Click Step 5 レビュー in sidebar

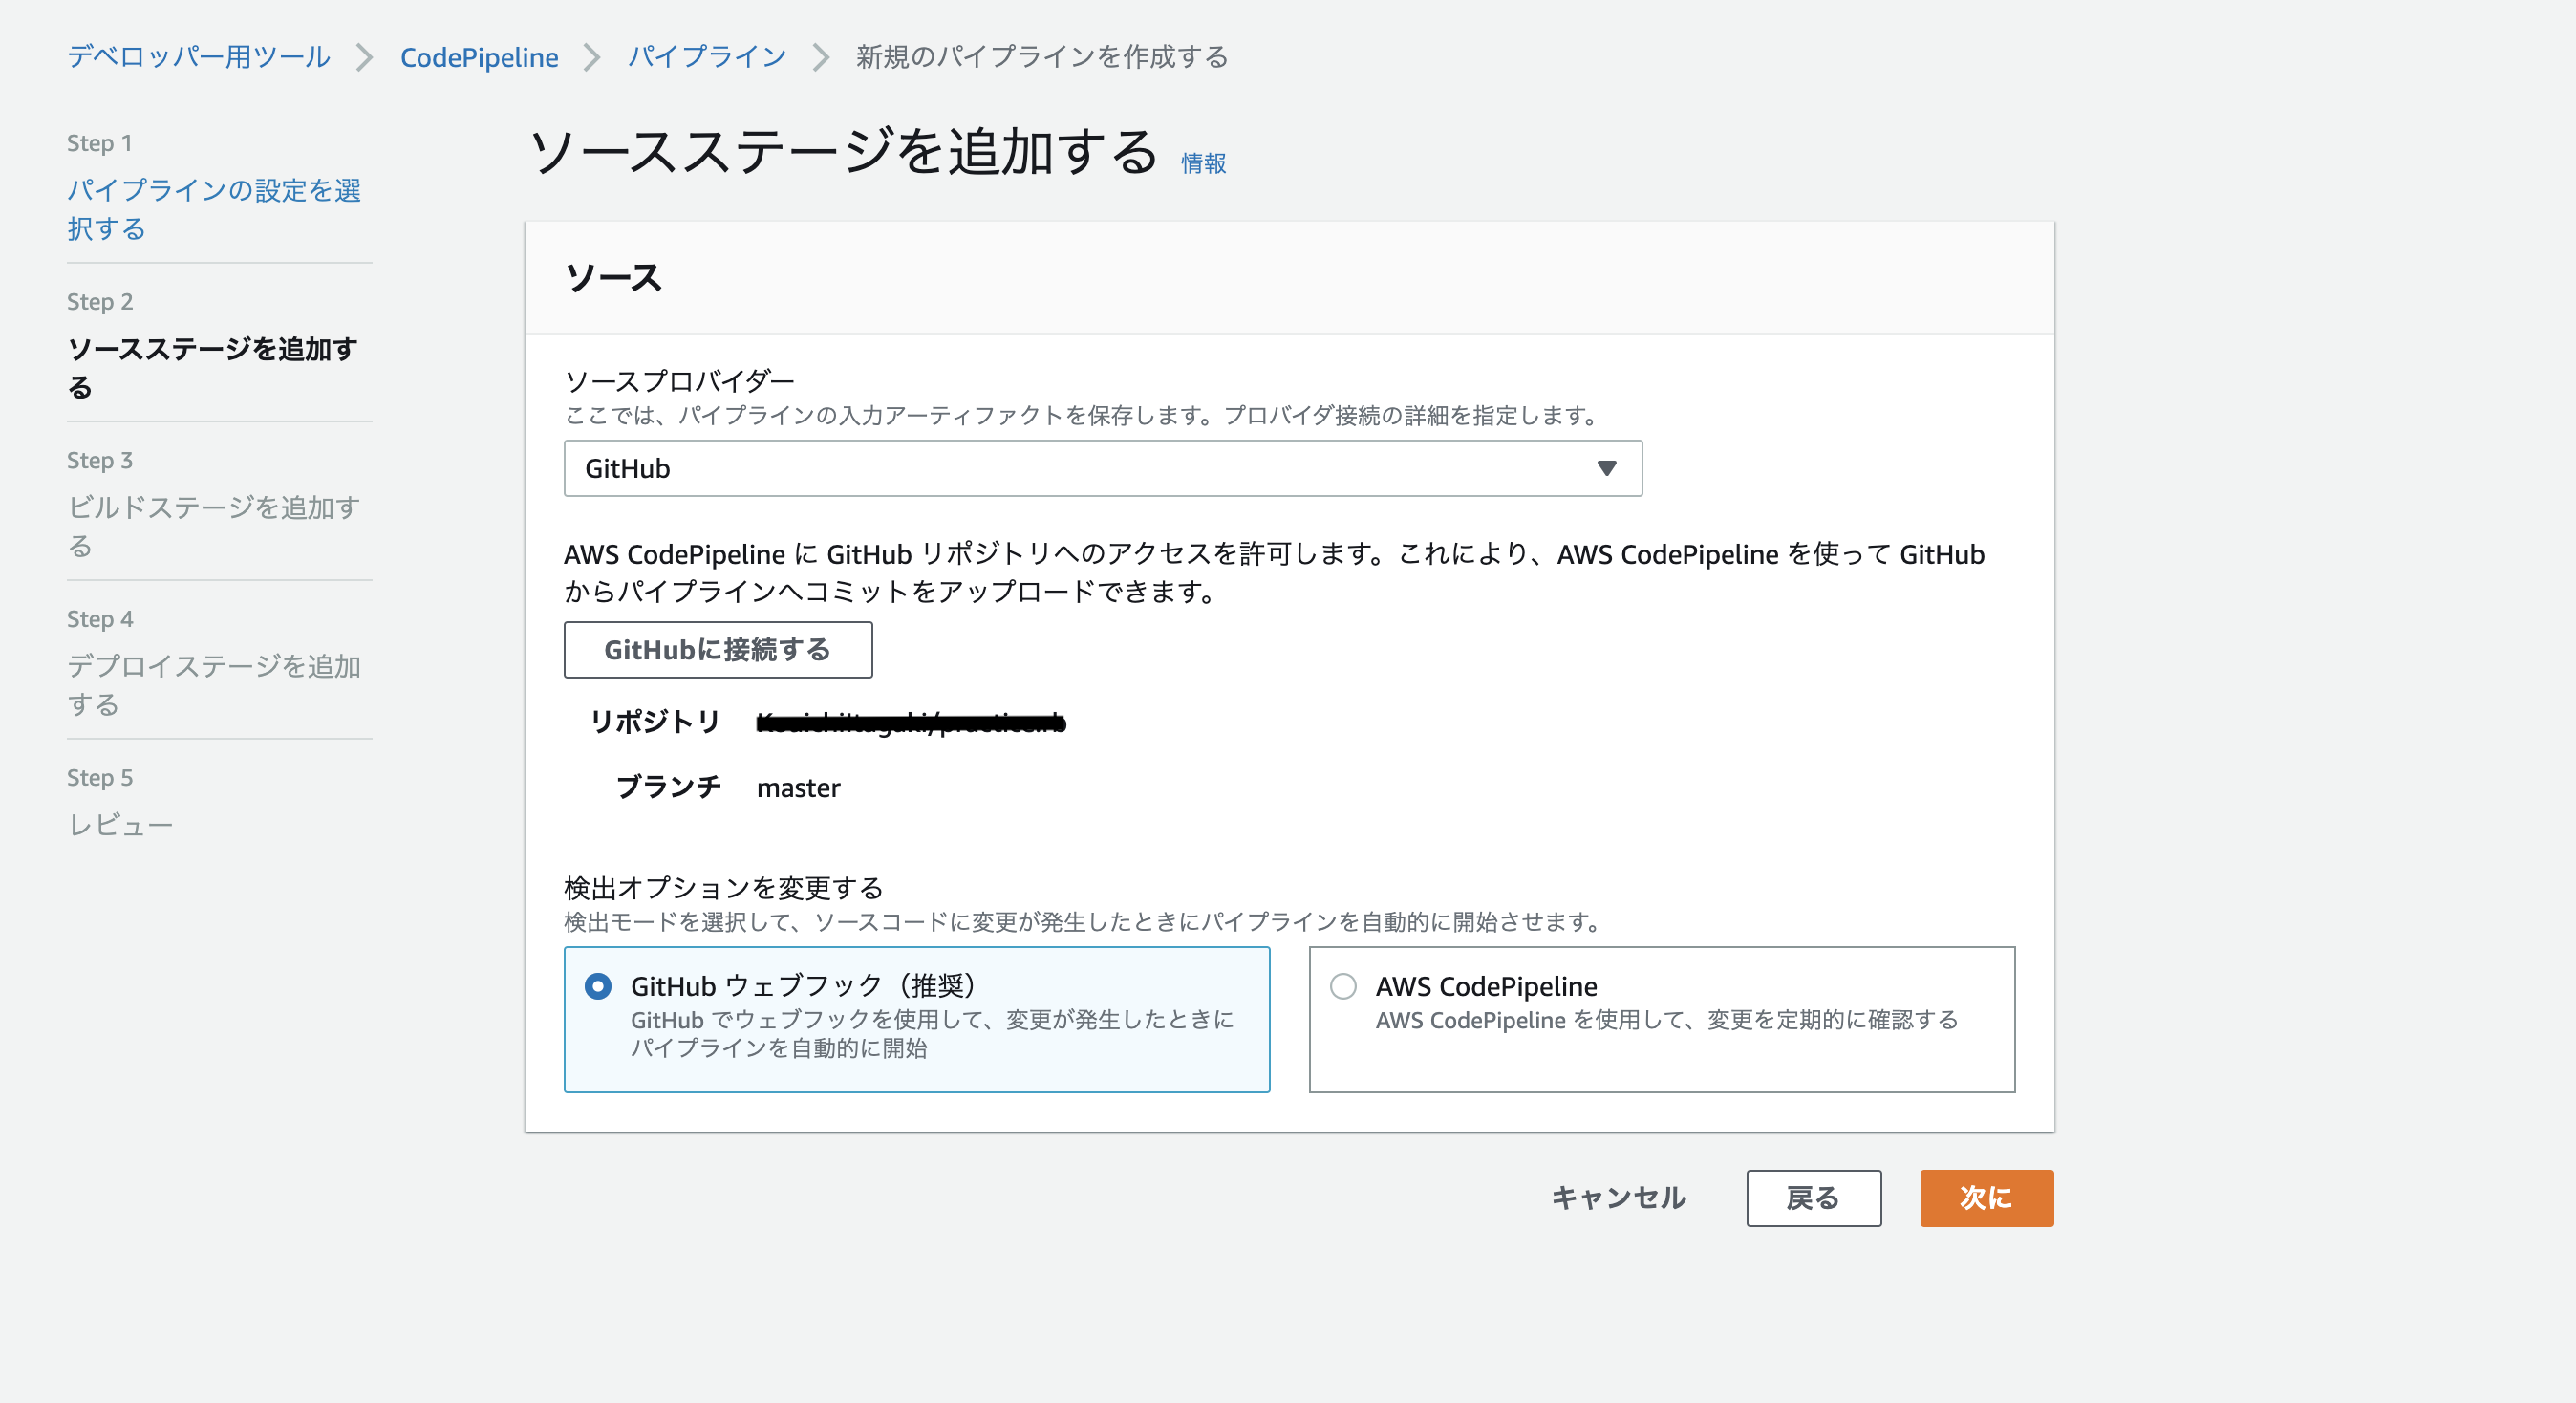coord(120,825)
